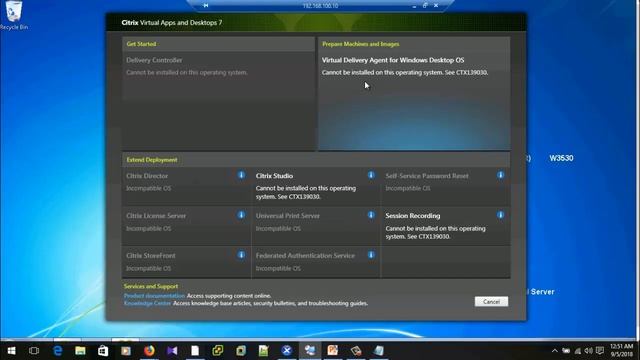Click the Services and Support heading
The height and width of the screenshot is (360, 640).
151,286
